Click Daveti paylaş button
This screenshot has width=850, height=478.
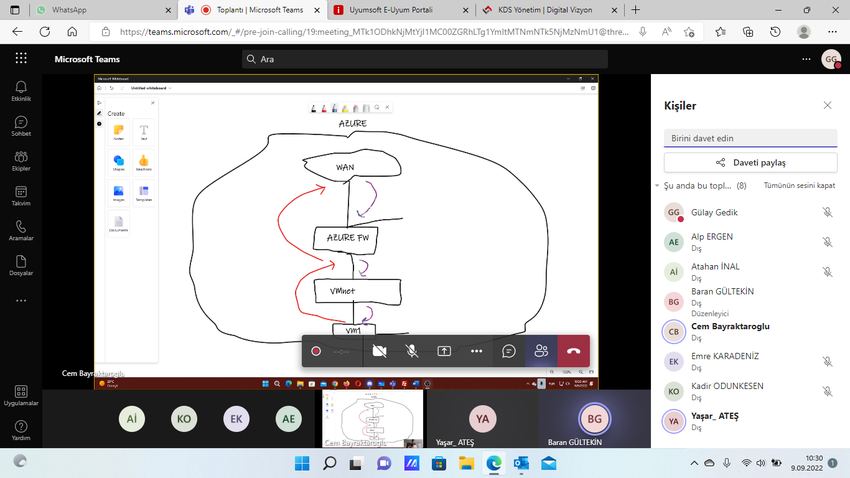750,163
